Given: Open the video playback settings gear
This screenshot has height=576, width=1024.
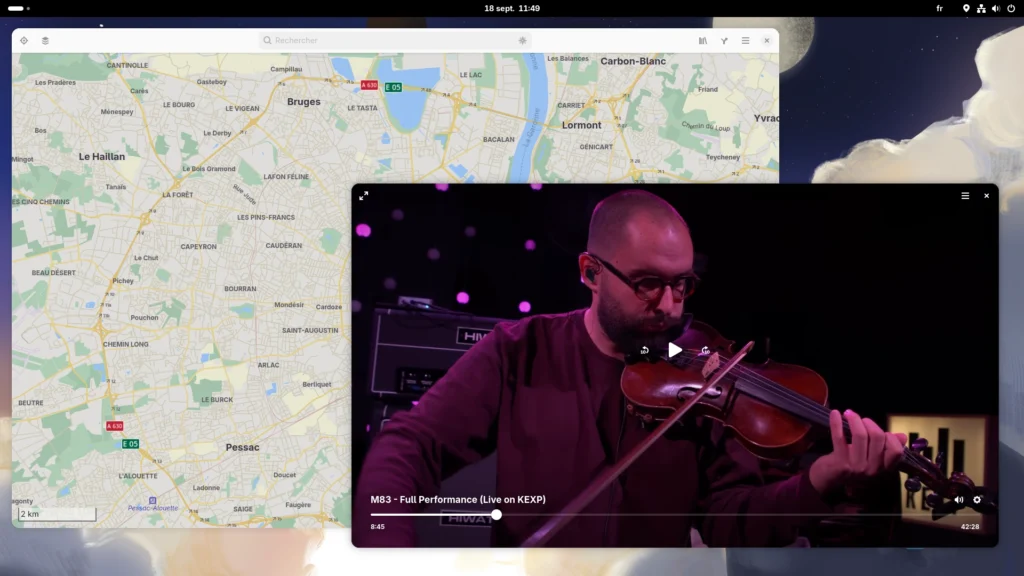Looking at the screenshot, I should pos(978,500).
